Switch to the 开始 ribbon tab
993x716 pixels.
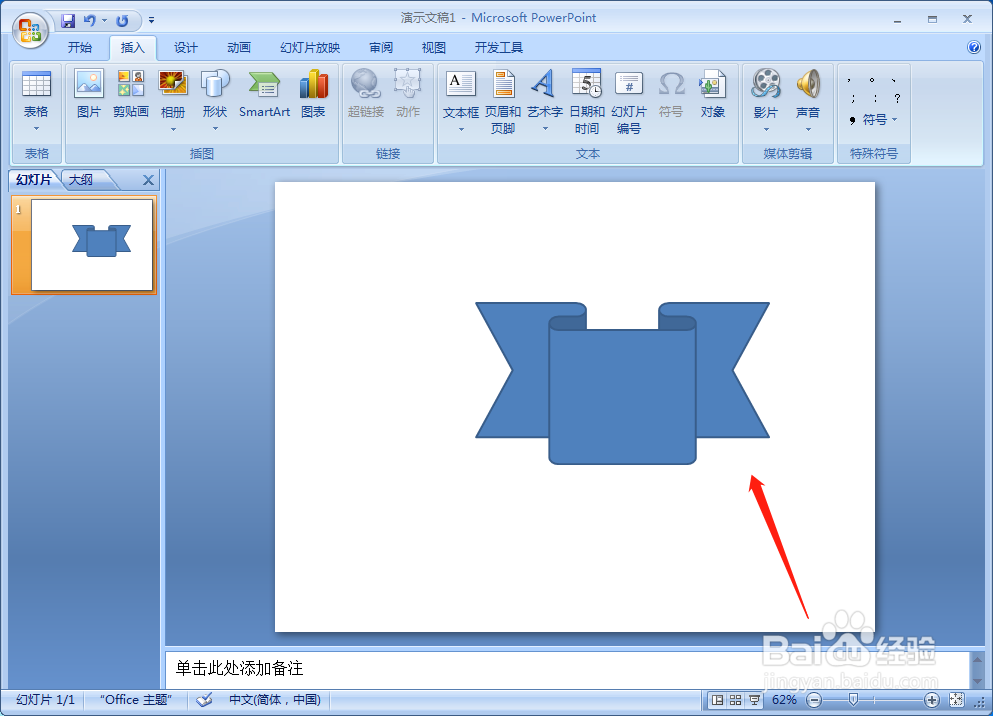tap(80, 47)
